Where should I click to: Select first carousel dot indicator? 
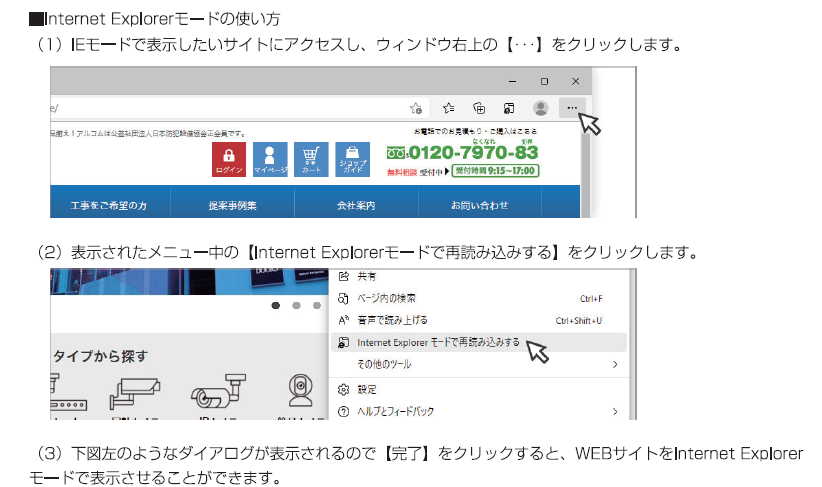coord(275,305)
